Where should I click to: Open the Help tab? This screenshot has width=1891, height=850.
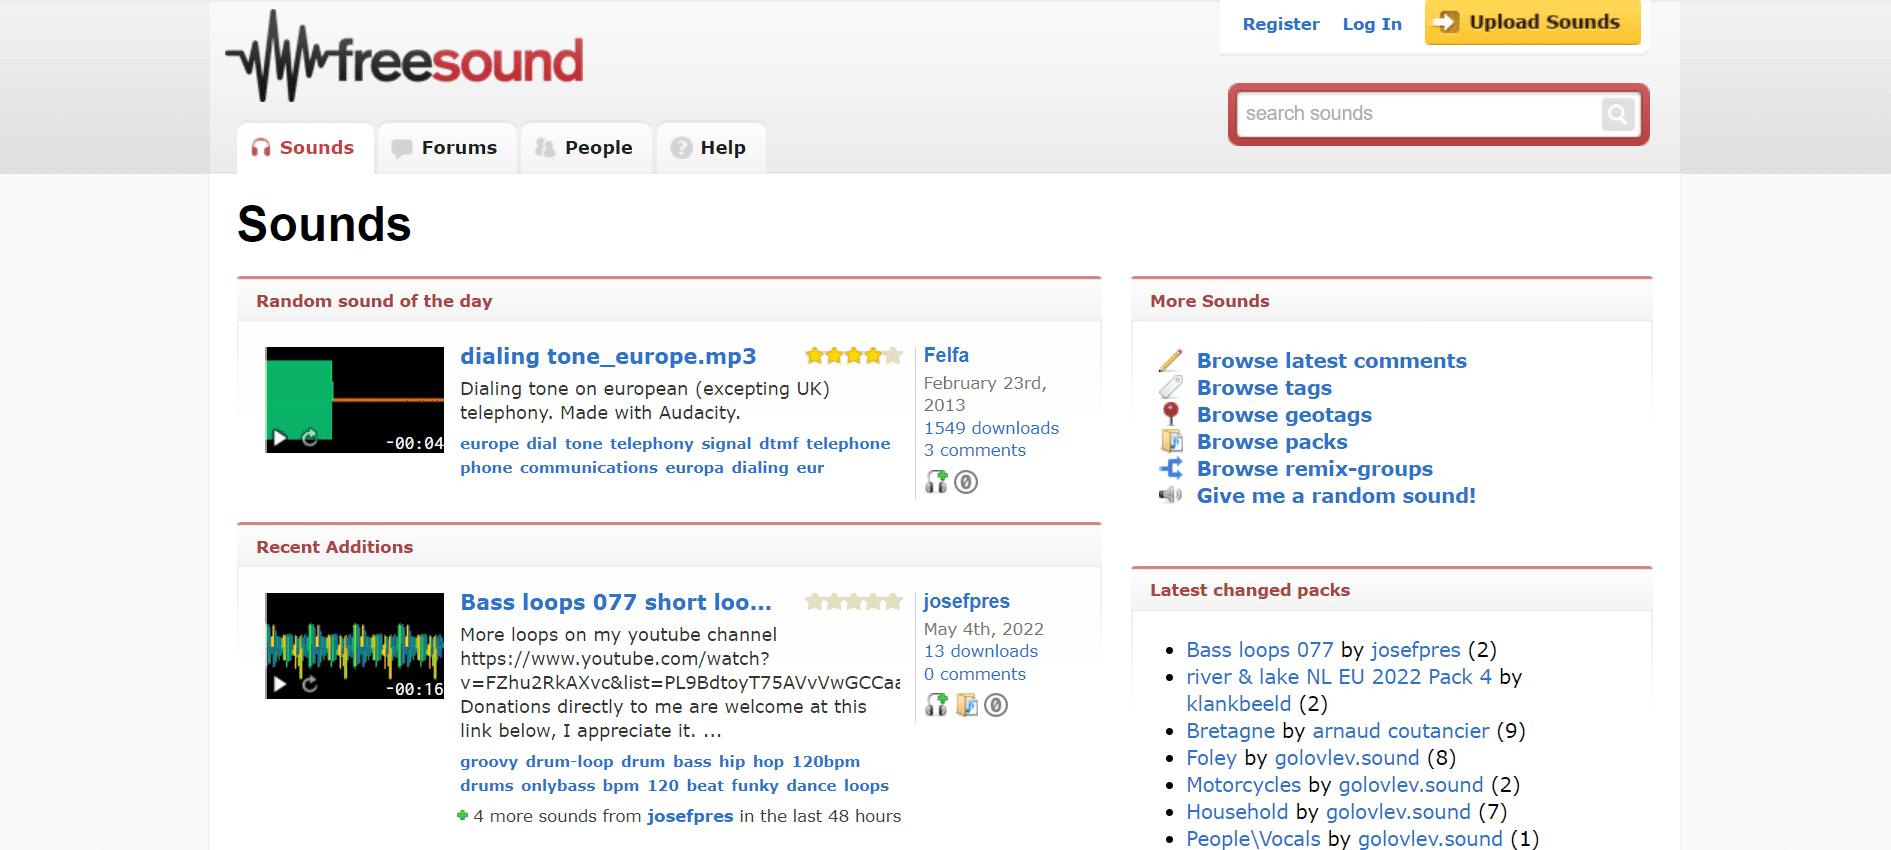pos(710,148)
